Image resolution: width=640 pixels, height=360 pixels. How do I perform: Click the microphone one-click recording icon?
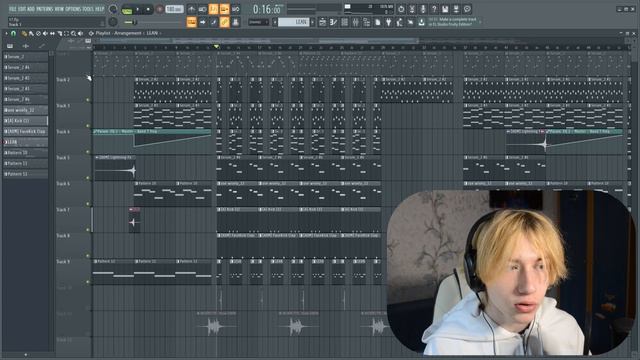423,9
